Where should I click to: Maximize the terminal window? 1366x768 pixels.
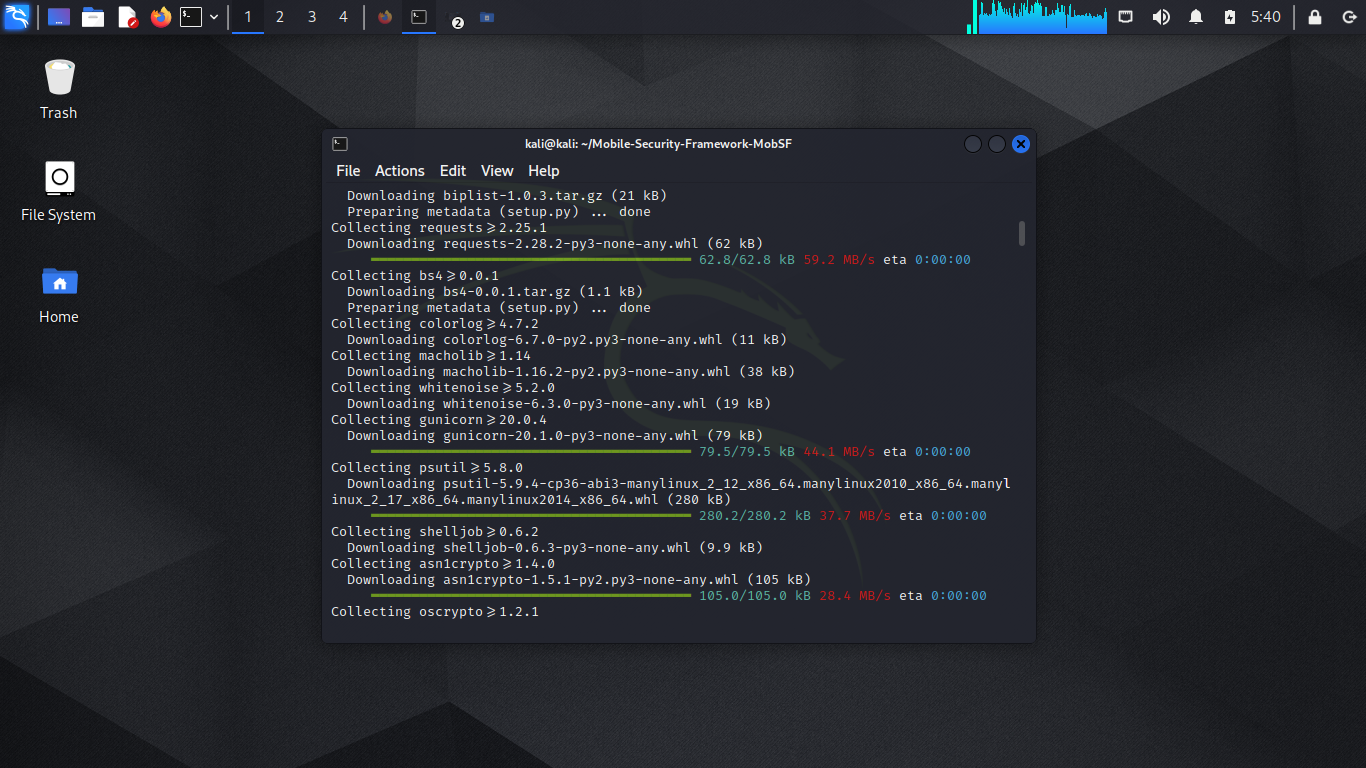[997, 144]
